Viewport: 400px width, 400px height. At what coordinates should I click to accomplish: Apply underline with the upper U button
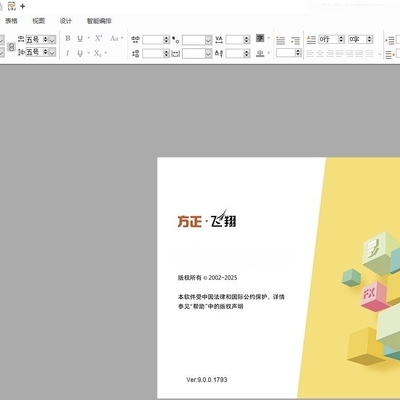80,38
